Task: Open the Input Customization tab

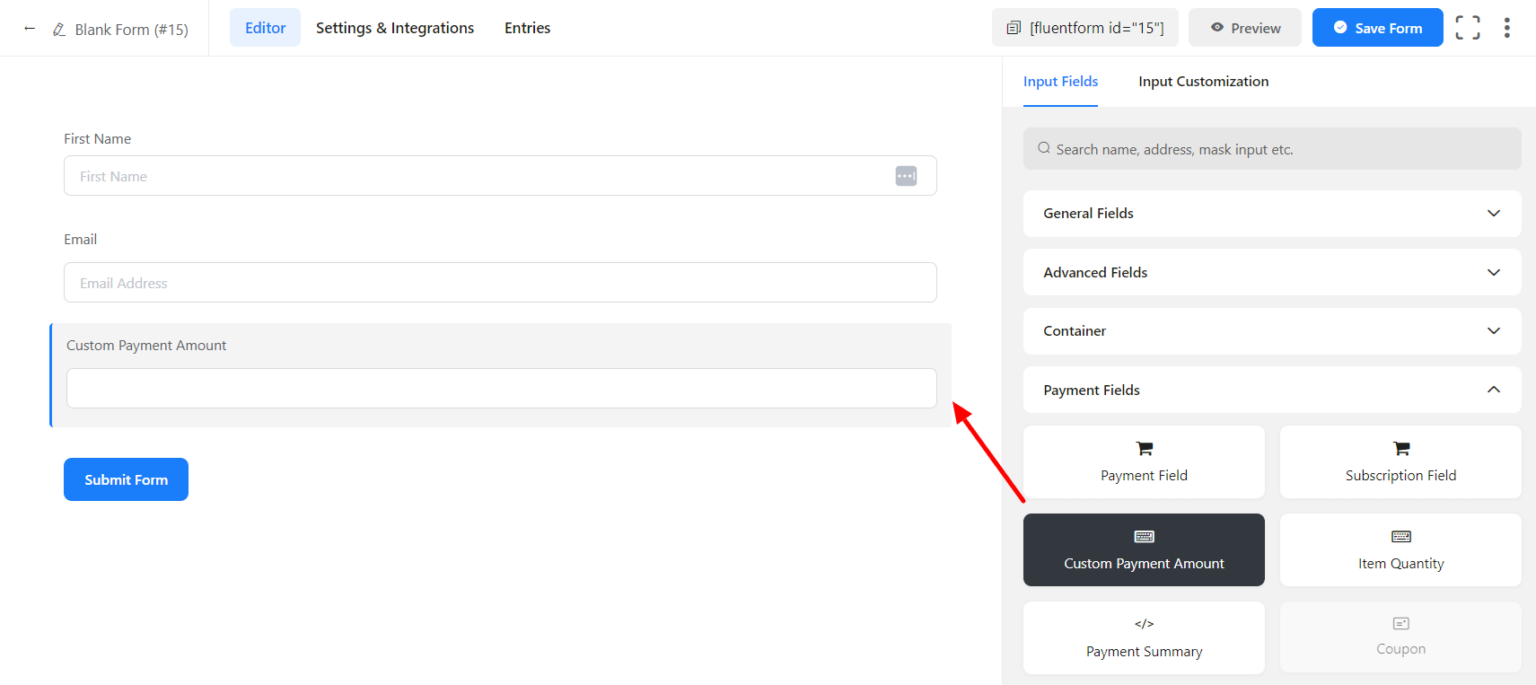Action: [1203, 81]
